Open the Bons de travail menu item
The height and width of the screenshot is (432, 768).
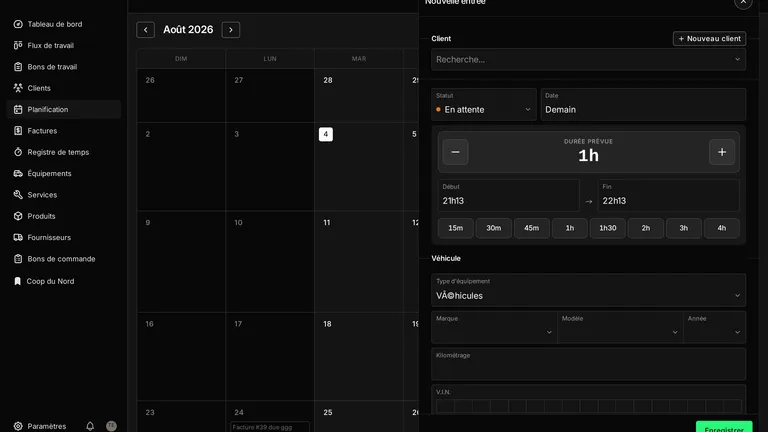64,67
